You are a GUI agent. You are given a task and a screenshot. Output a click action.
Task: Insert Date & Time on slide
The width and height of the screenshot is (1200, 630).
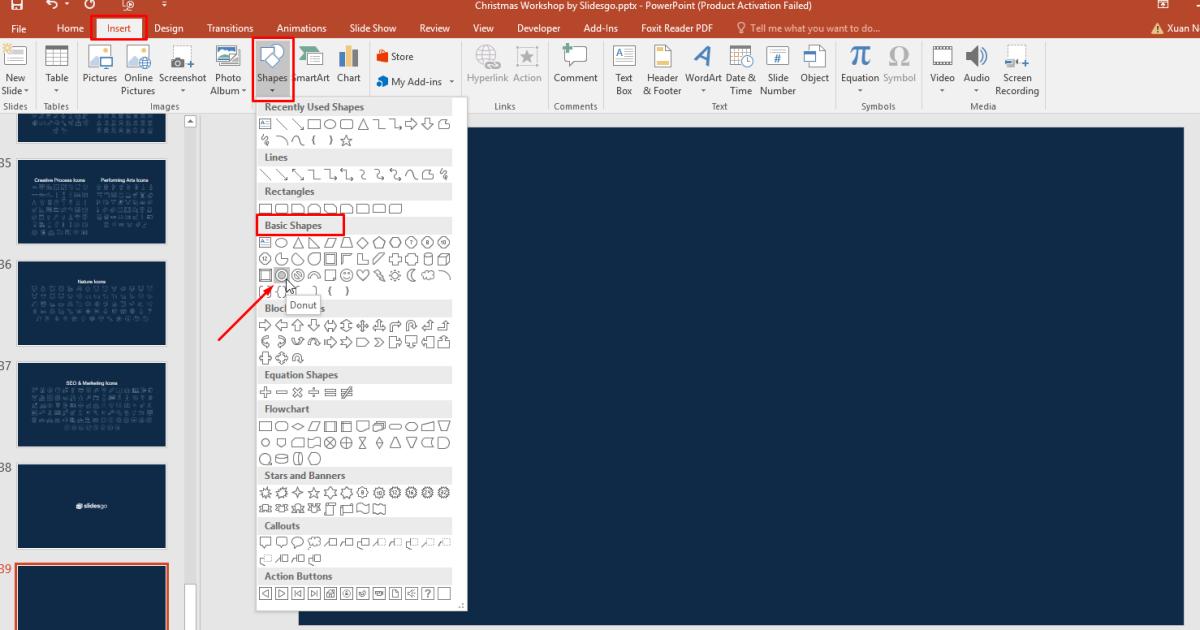click(x=741, y=70)
